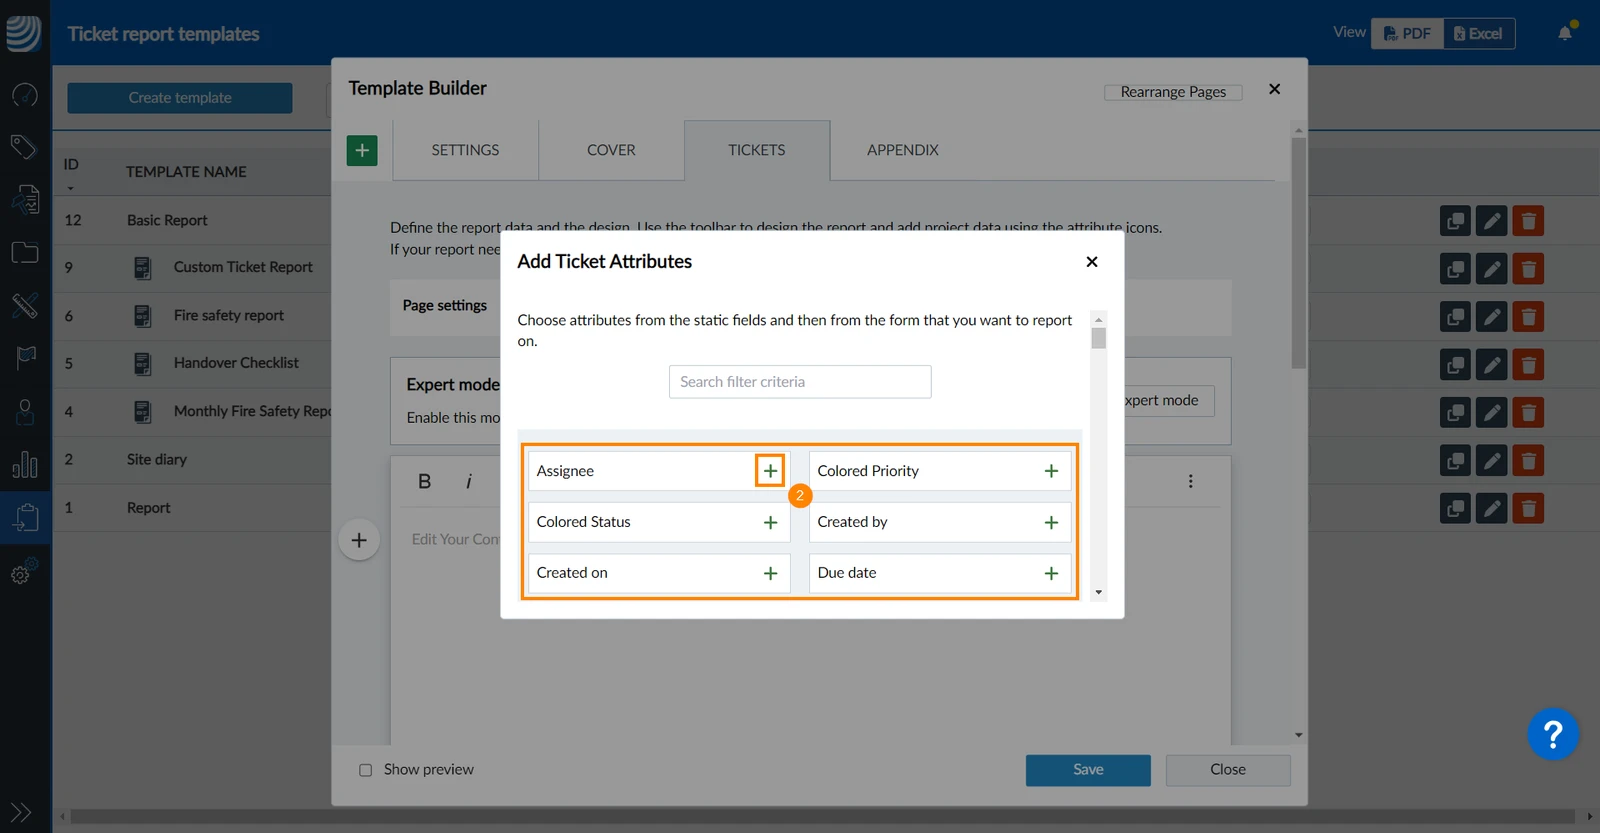Edit the Fire safety report template
The width and height of the screenshot is (1600, 833).
1492,317
